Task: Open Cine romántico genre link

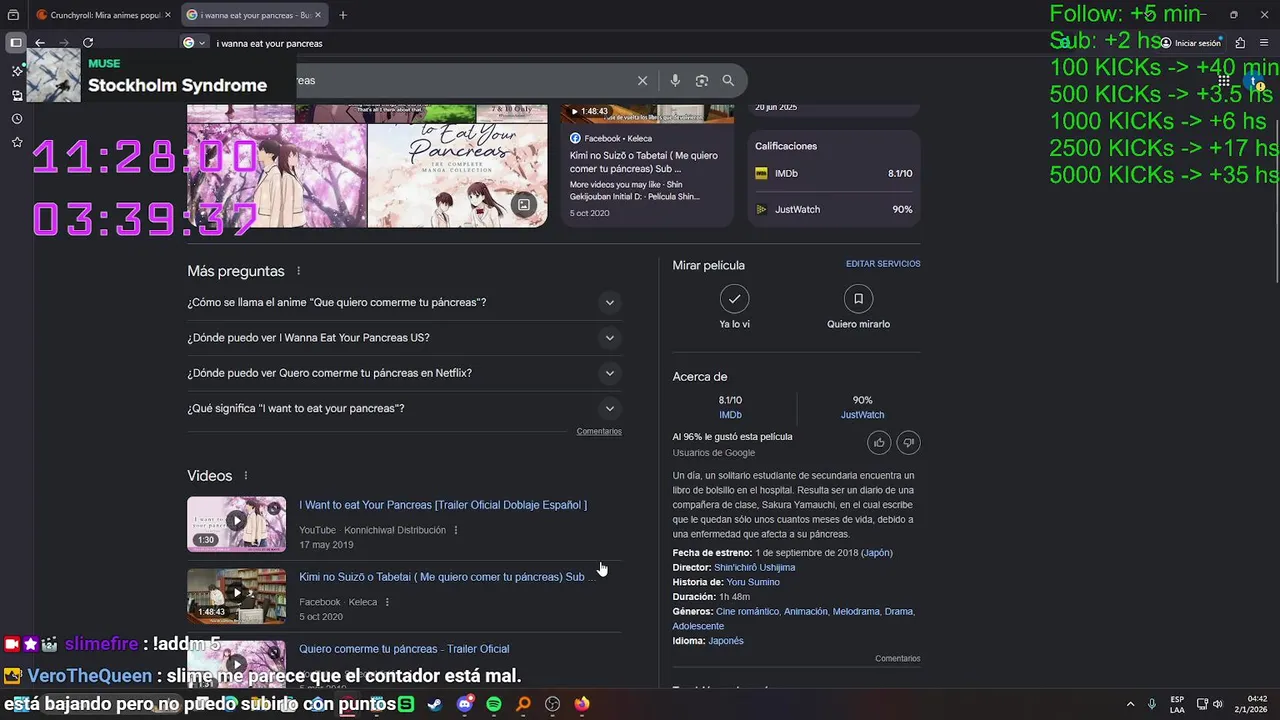Action: tap(747, 611)
